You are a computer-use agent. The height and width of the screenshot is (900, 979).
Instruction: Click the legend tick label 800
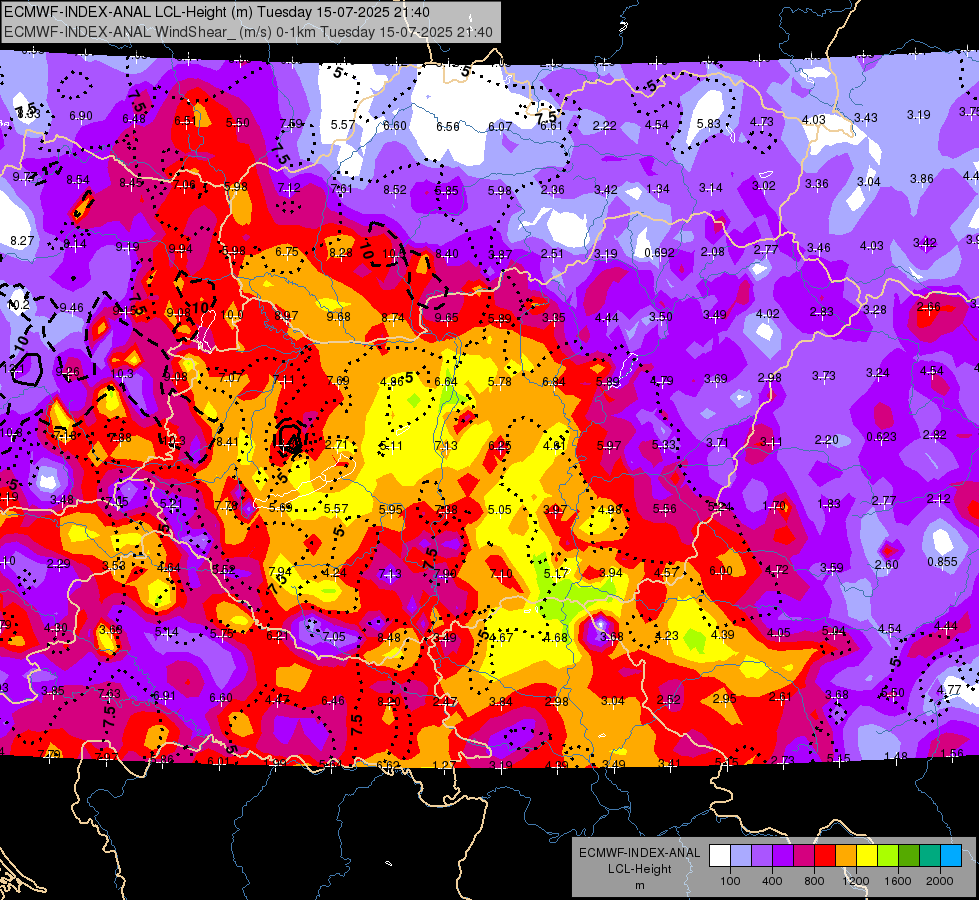pyautogui.click(x=814, y=881)
